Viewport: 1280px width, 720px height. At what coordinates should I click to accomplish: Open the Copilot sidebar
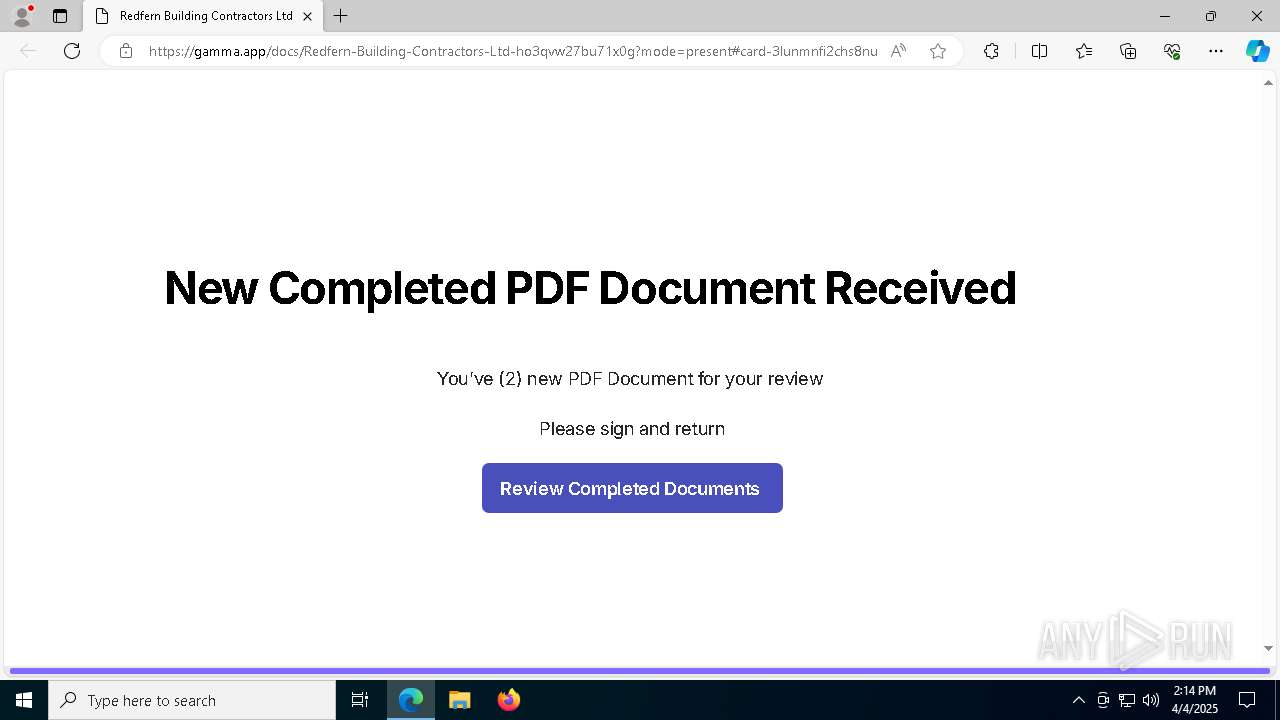pos(1257,51)
